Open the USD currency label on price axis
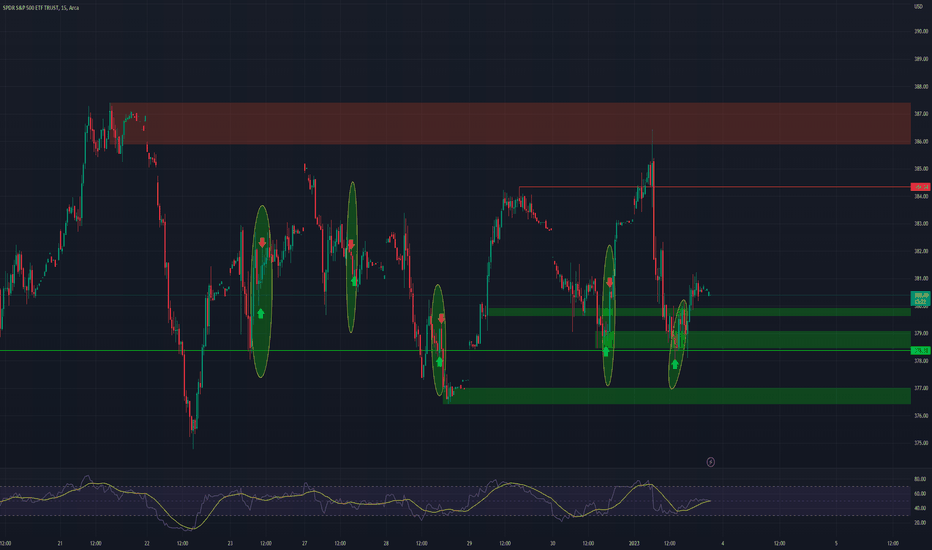Screen dimensions: 932x550 point(918,7)
